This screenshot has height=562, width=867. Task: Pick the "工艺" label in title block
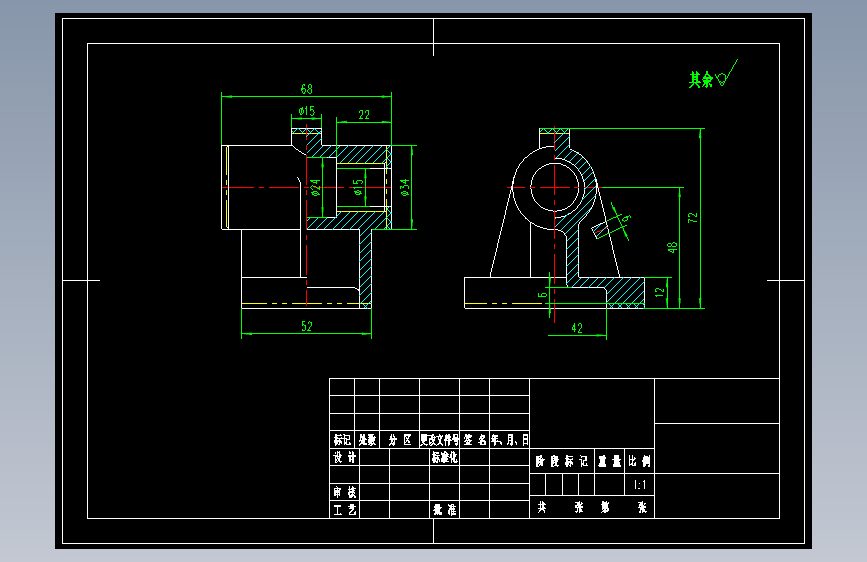coord(344,509)
